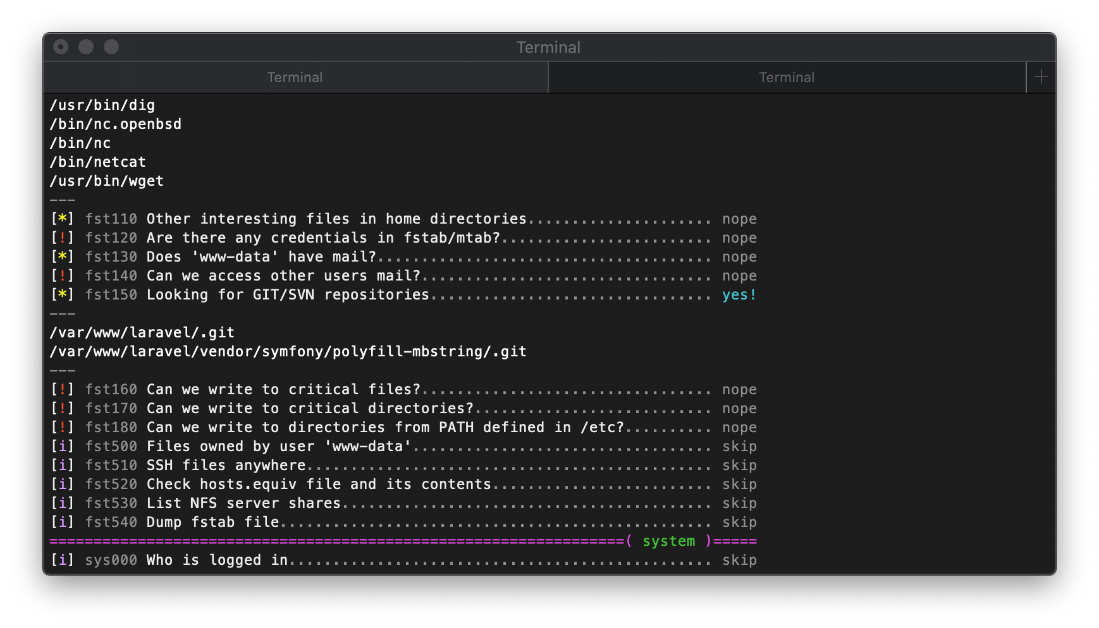Select the /var/www/laravel/.git path
The image size is (1099, 628).
(141, 332)
